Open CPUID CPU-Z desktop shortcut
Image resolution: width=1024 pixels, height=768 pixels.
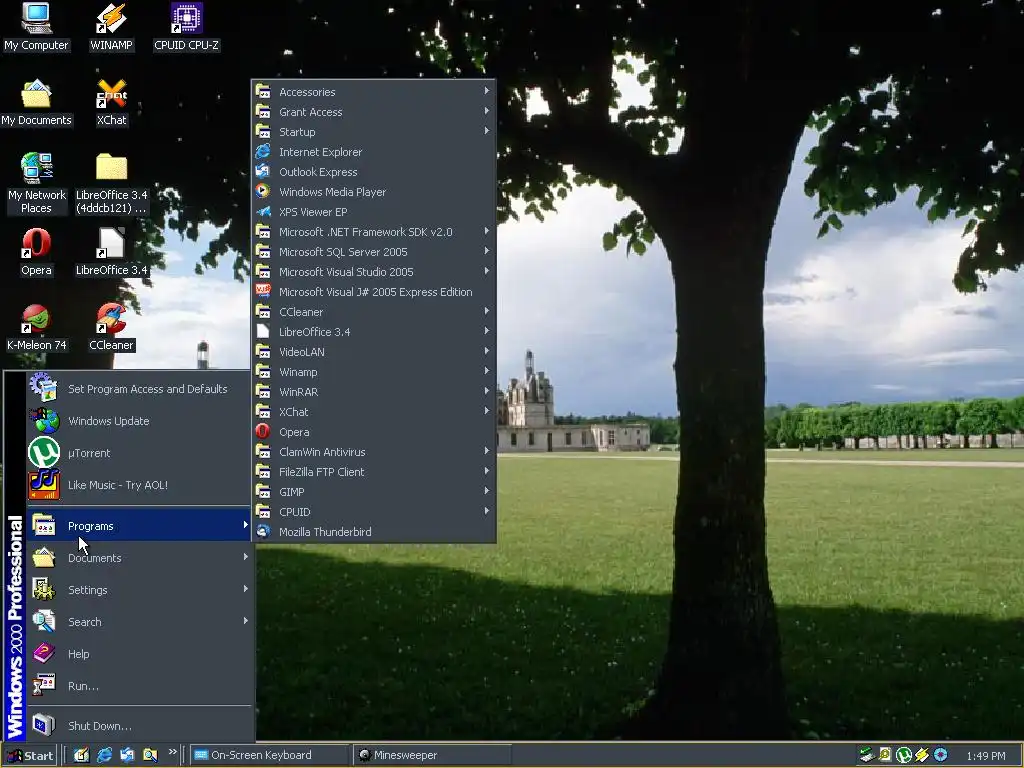point(186,27)
